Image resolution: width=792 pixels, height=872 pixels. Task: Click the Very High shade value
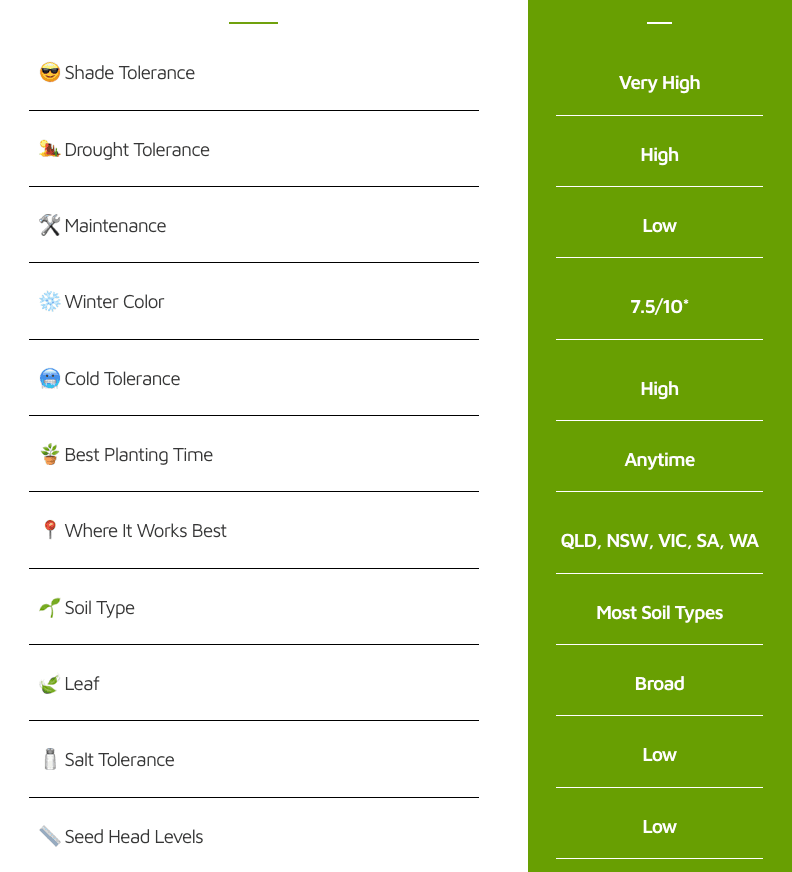pyautogui.click(x=659, y=83)
